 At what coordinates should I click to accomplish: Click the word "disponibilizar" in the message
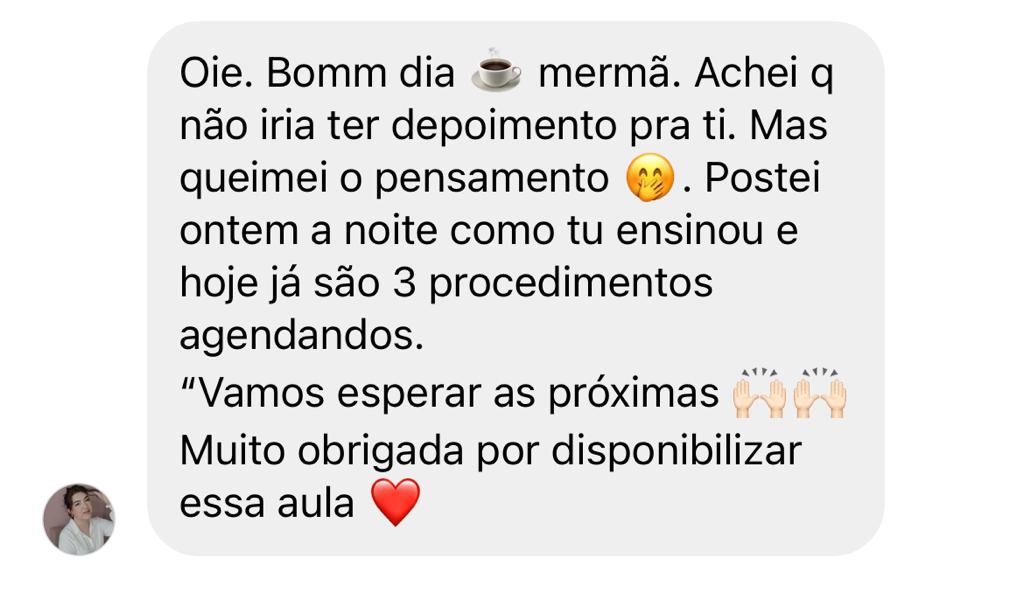tap(676, 451)
